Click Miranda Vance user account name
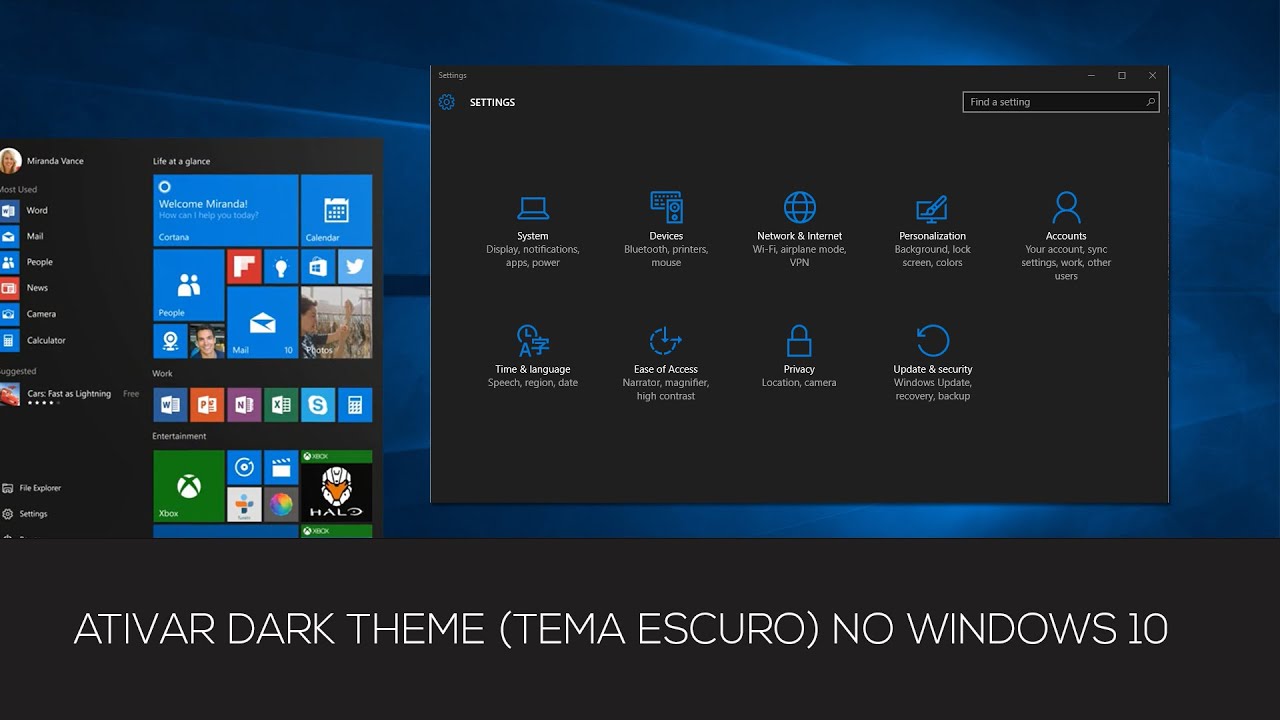 (x=55, y=161)
